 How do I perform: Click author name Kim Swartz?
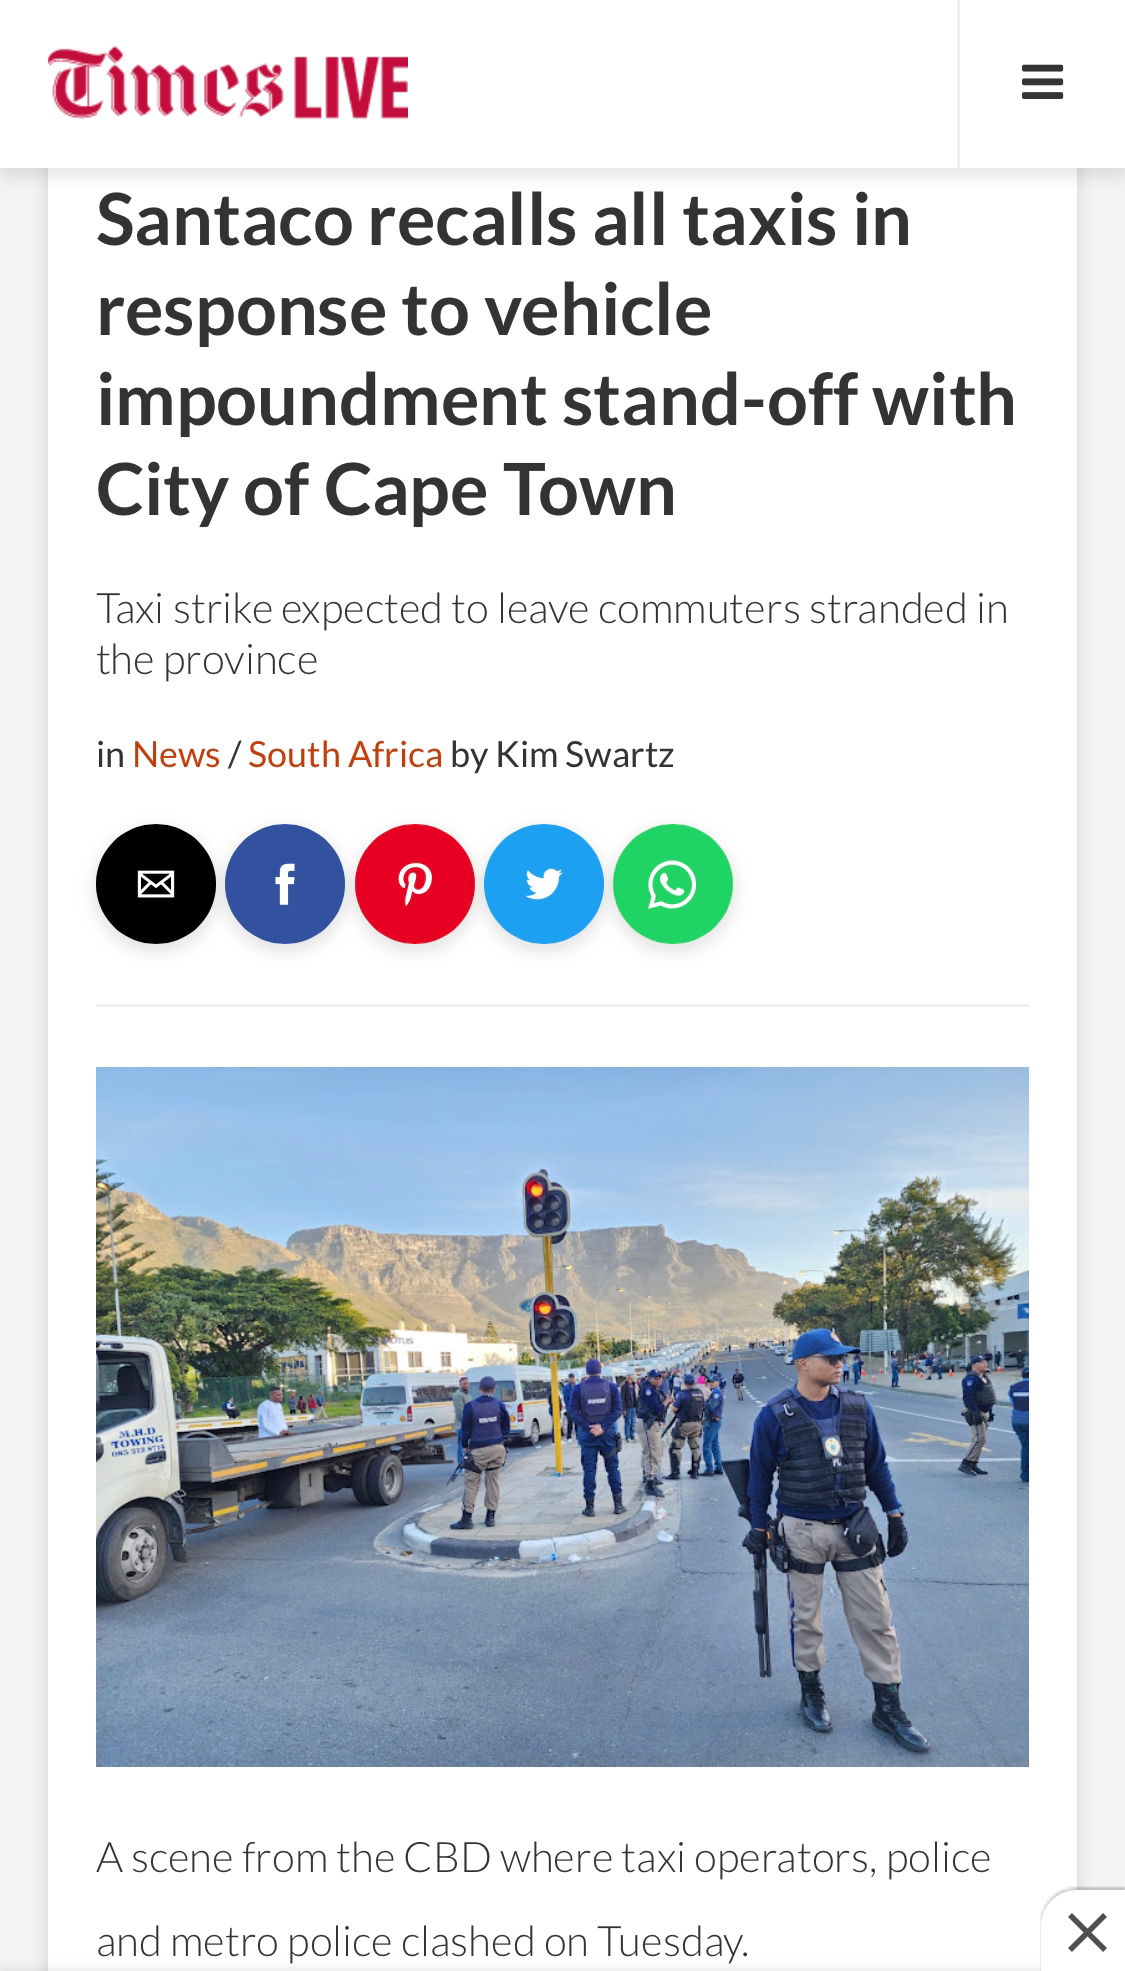pos(585,754)
